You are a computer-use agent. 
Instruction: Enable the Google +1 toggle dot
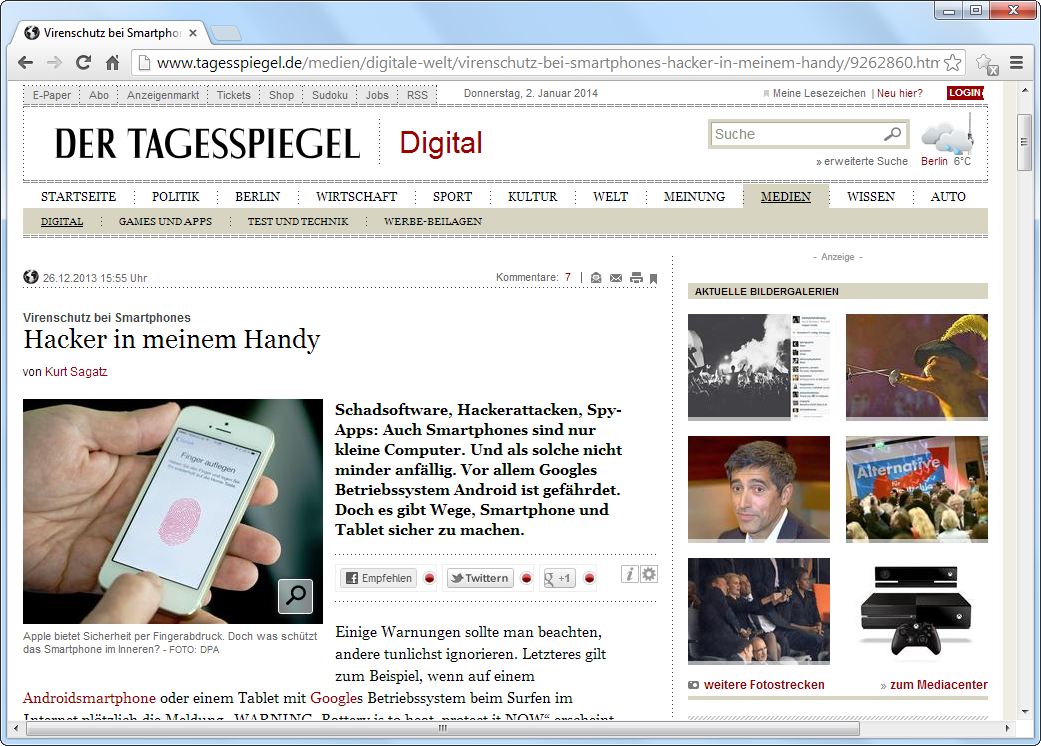589,578
